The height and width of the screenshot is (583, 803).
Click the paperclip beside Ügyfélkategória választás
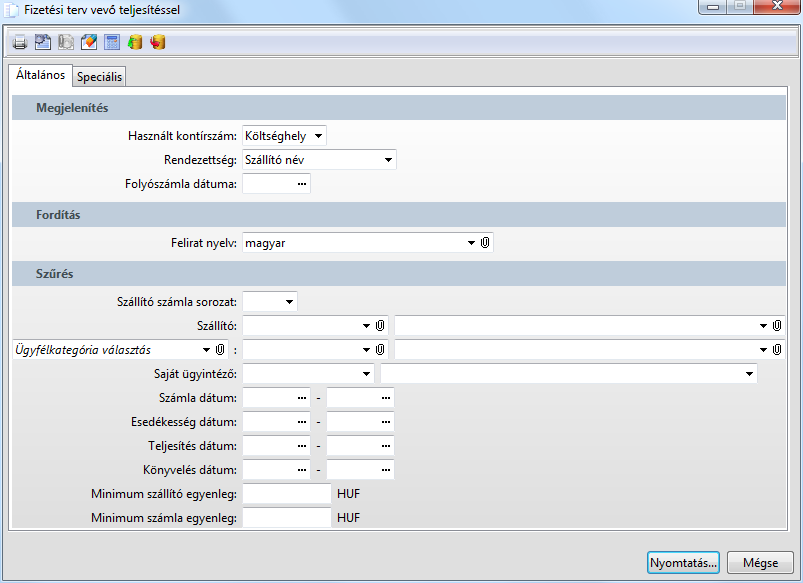220,350
